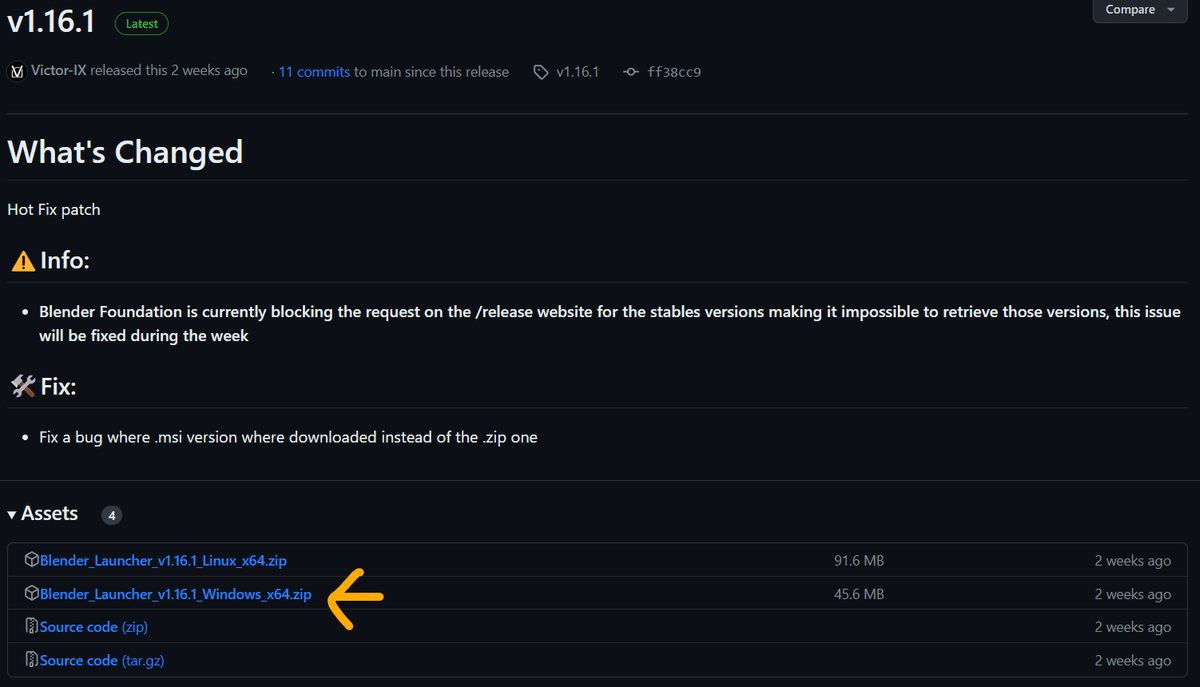Click the warning icon beside Info heading
Screen dimensions: 1200x687
[23, 262]
